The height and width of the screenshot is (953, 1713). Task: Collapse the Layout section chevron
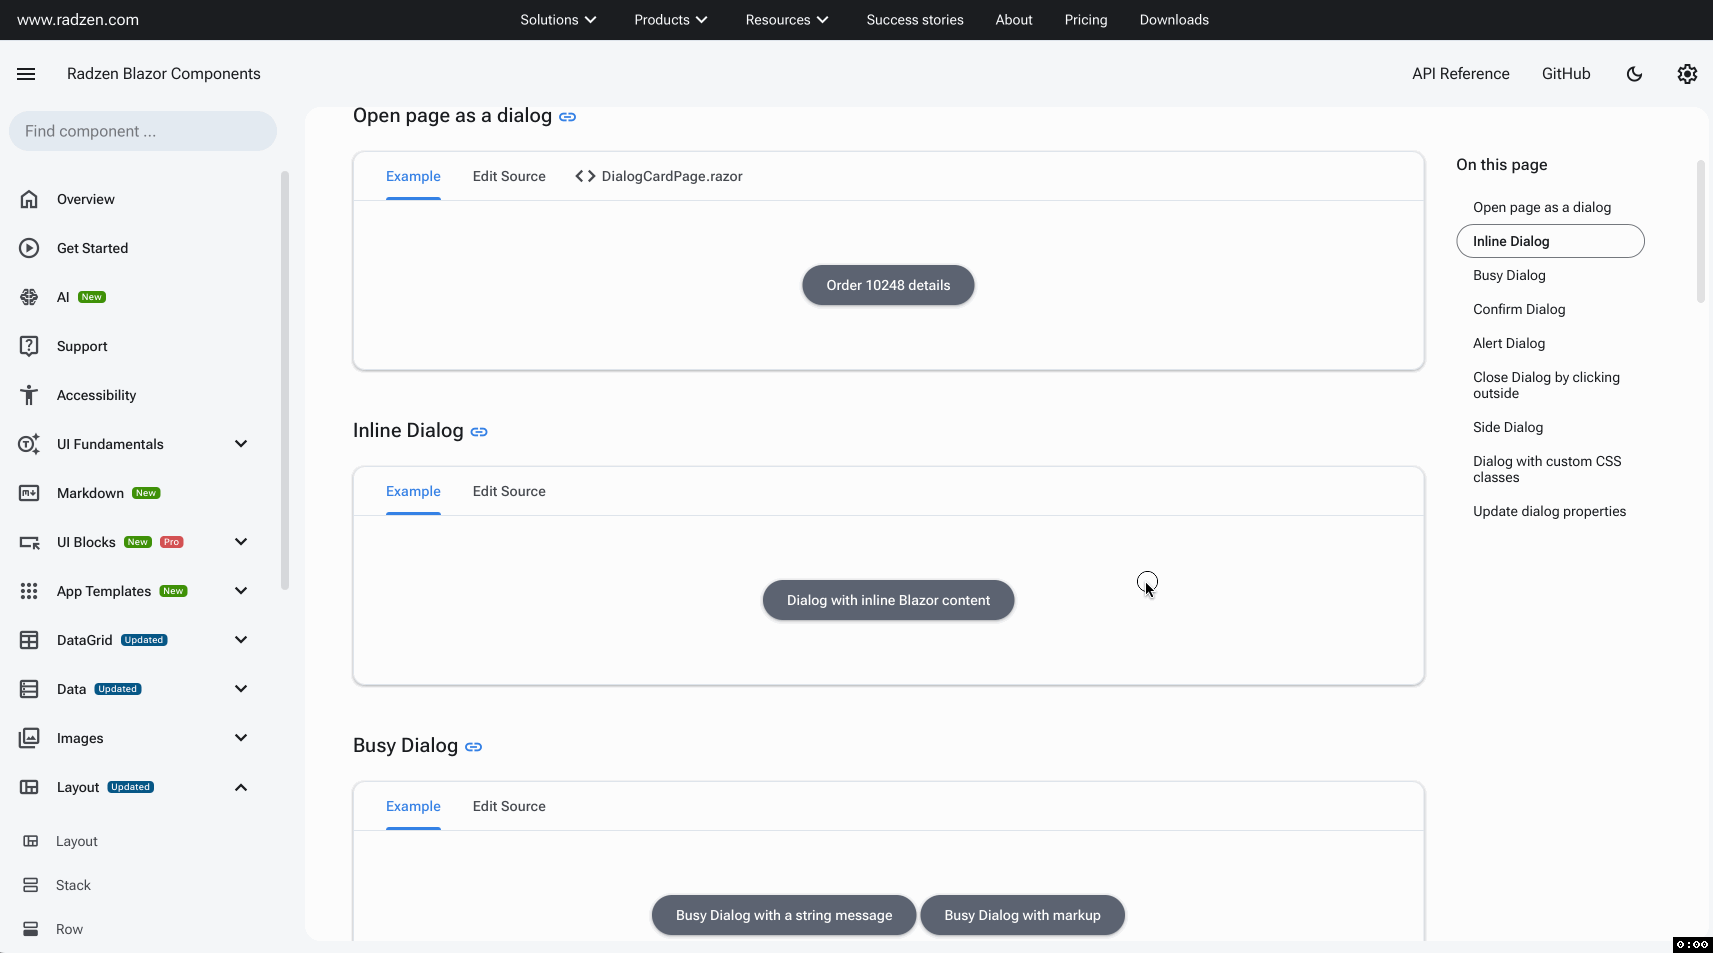[x=241, y=787]
